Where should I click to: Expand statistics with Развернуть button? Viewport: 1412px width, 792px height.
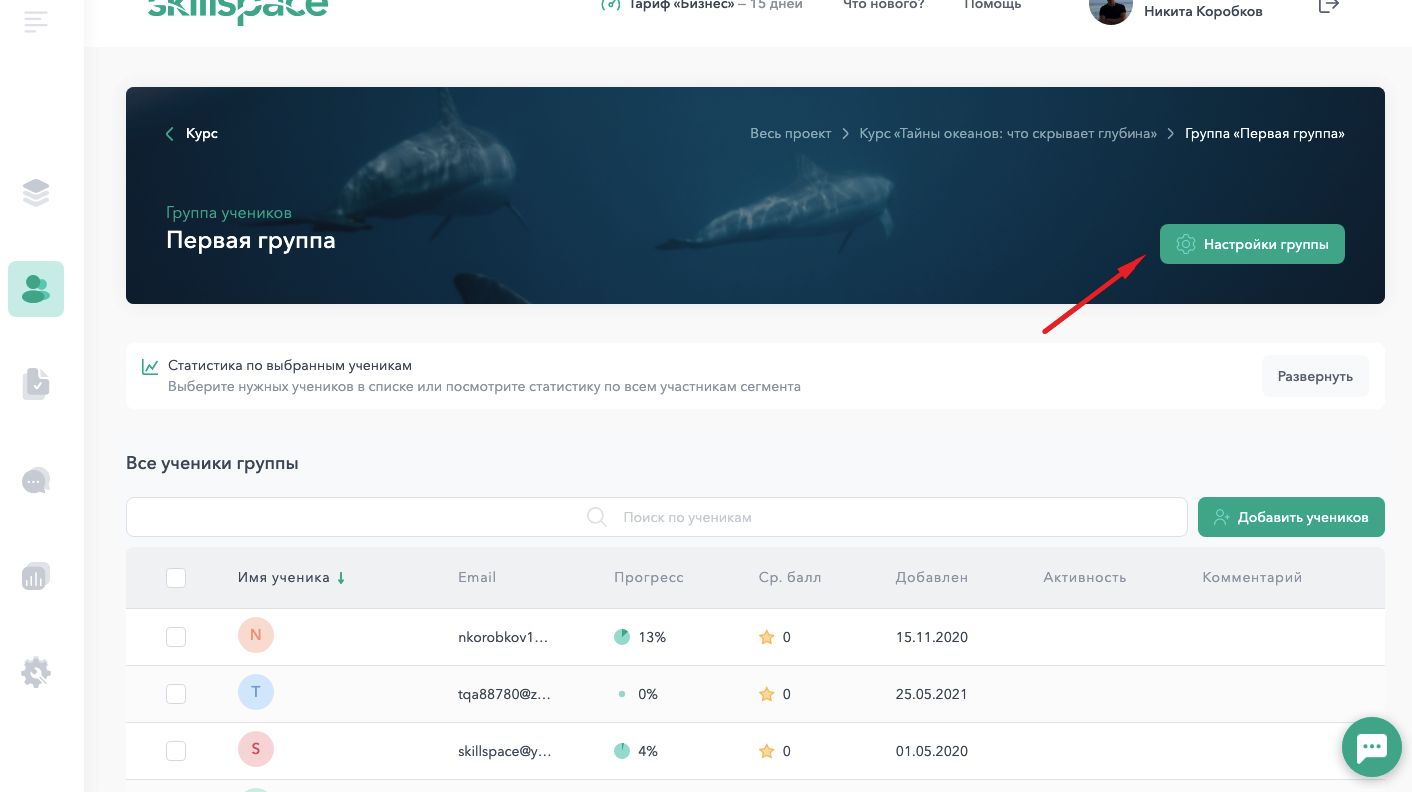pos(1315,376)
